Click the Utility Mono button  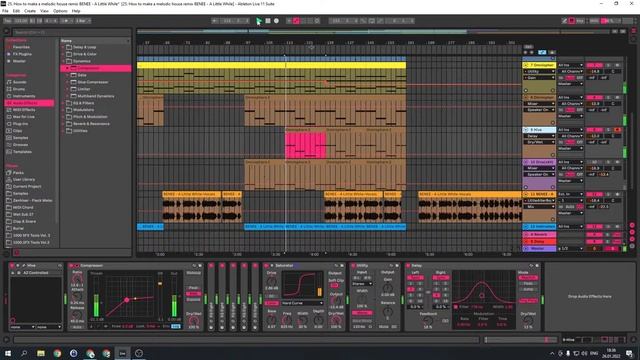(x=362, y=313)
